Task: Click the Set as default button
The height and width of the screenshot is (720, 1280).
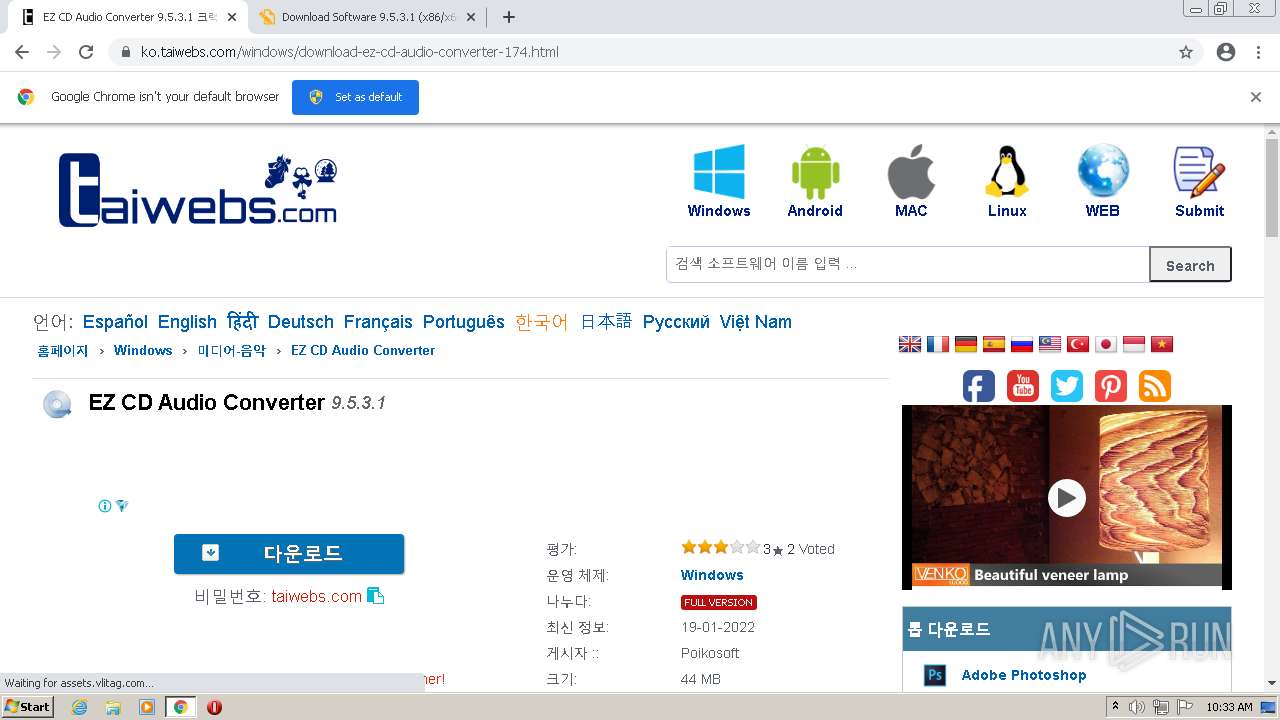Action: pyautogui.click(x=355, y=97)
